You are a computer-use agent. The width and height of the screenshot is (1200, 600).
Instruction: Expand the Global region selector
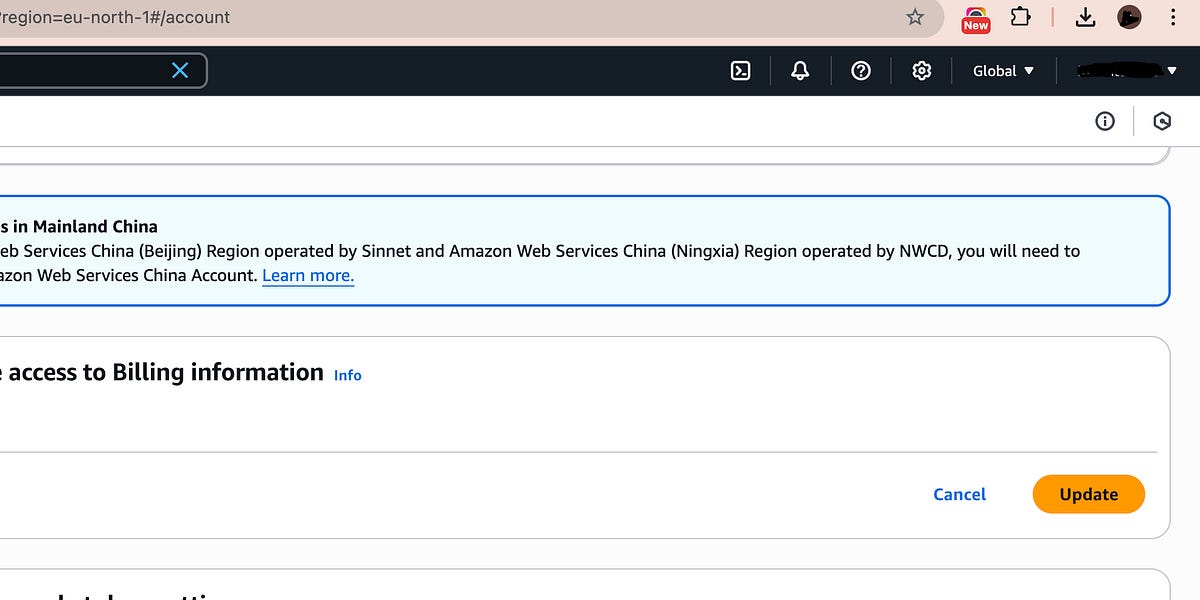(x=1001, y=70)
